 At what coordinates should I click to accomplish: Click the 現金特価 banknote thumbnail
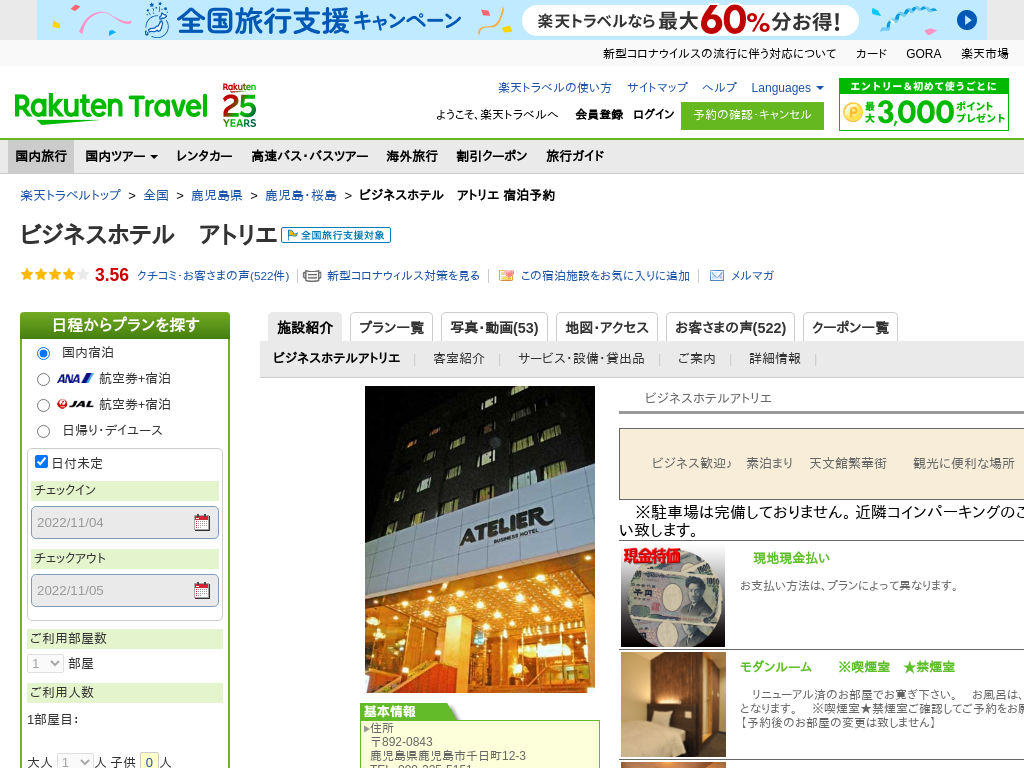tap(673, 597)
